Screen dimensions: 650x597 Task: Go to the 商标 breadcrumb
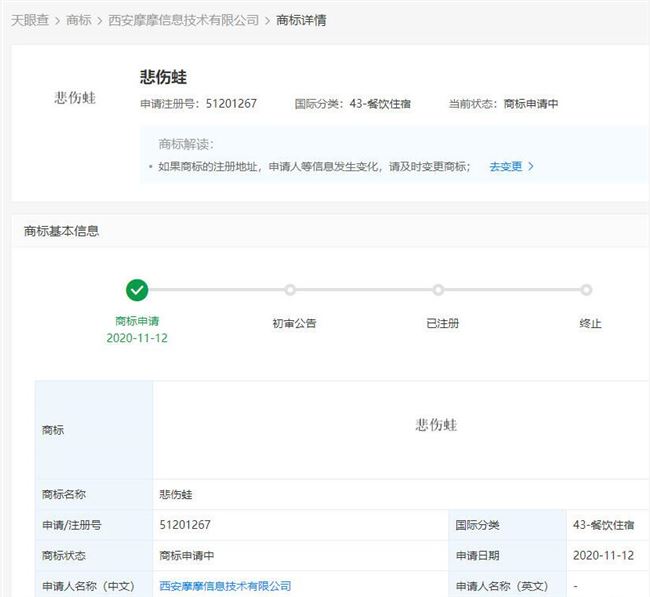tap(79, 20)
